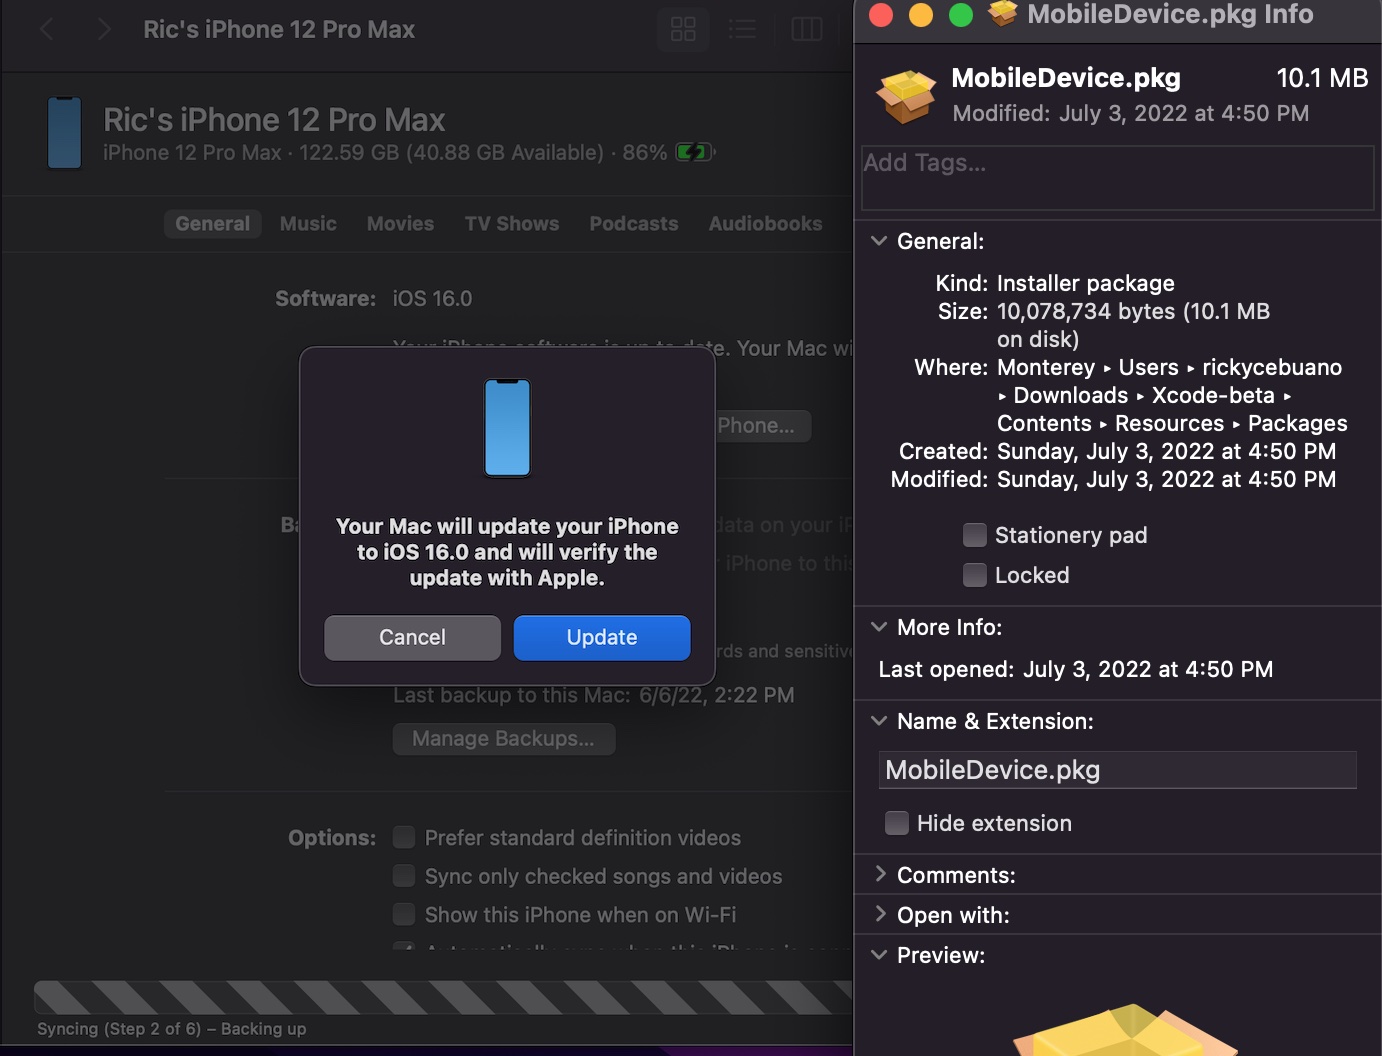
Task: Switch Finder to list view
Action: pyautogui.click(x=742, y=29)
